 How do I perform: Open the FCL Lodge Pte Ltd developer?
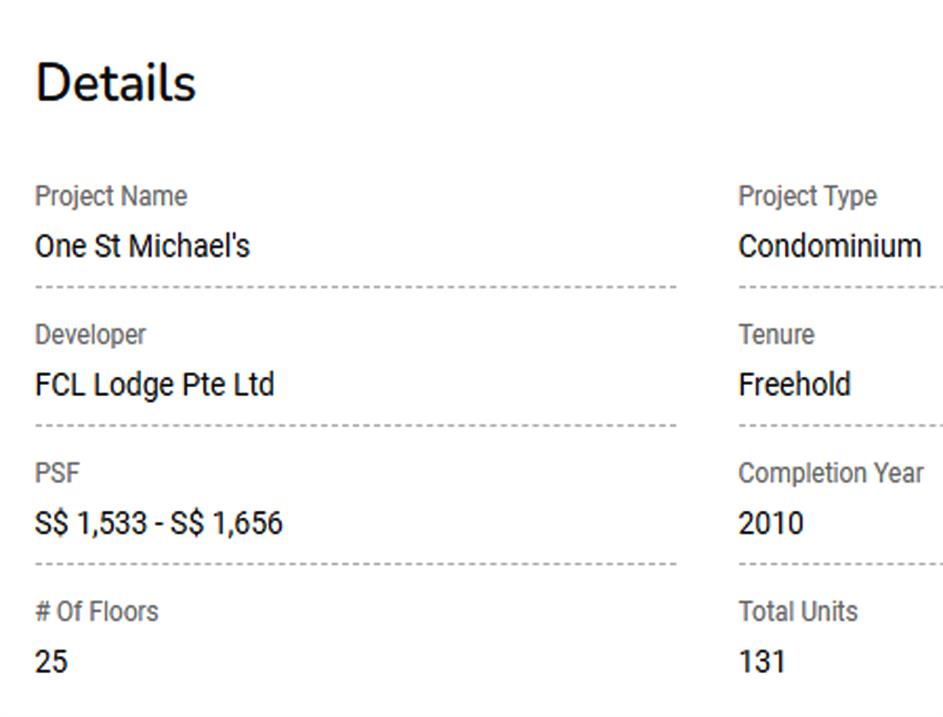click(x=154, y=385)
